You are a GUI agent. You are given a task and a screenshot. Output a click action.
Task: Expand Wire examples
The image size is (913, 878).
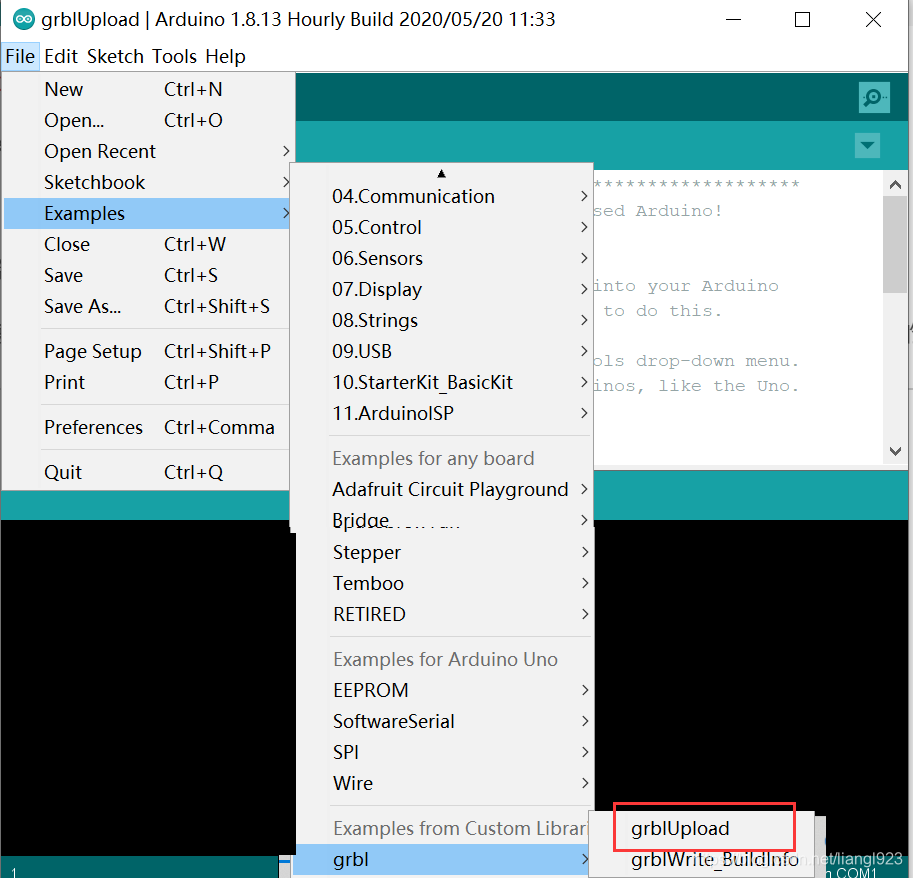[x=445, y=783]
